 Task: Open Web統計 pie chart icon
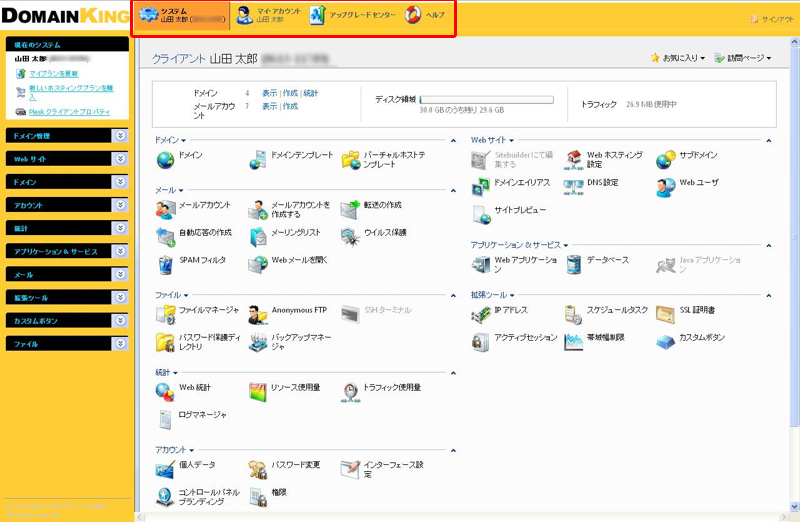[165, 392]
